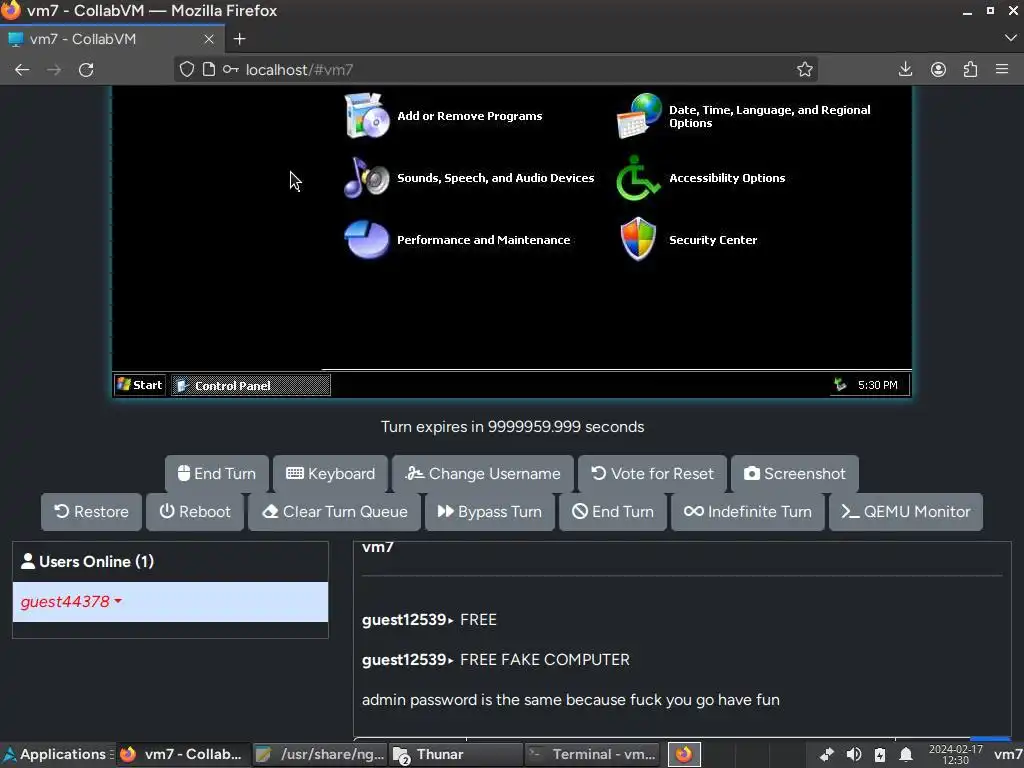Open Firefox hamburger menu
Screen dimensions: 1024x768
pos(1002,69)
